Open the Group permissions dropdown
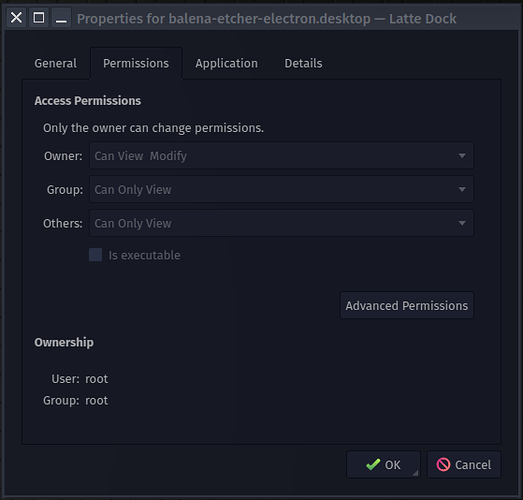 (281, 189)
